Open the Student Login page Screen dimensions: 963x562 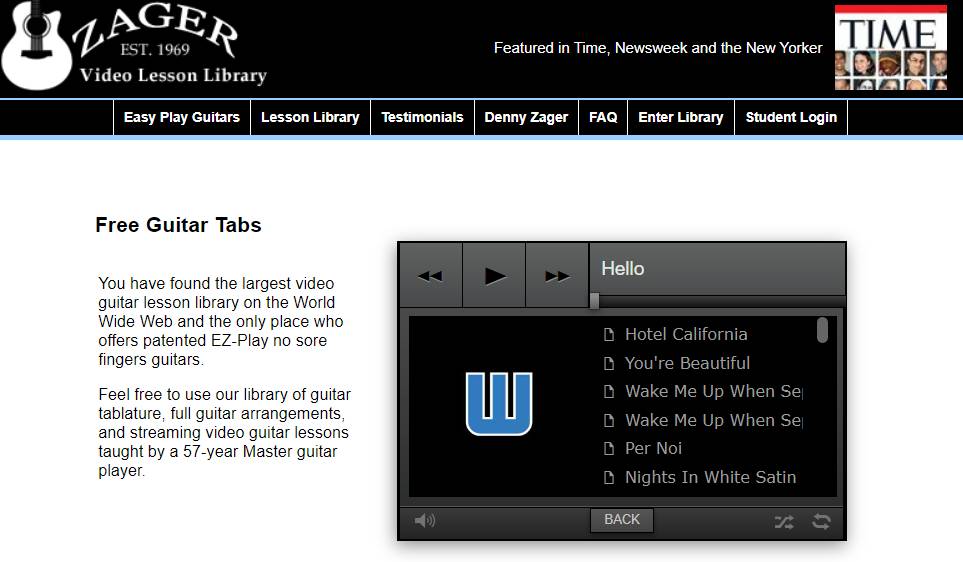tap(791, 117)
